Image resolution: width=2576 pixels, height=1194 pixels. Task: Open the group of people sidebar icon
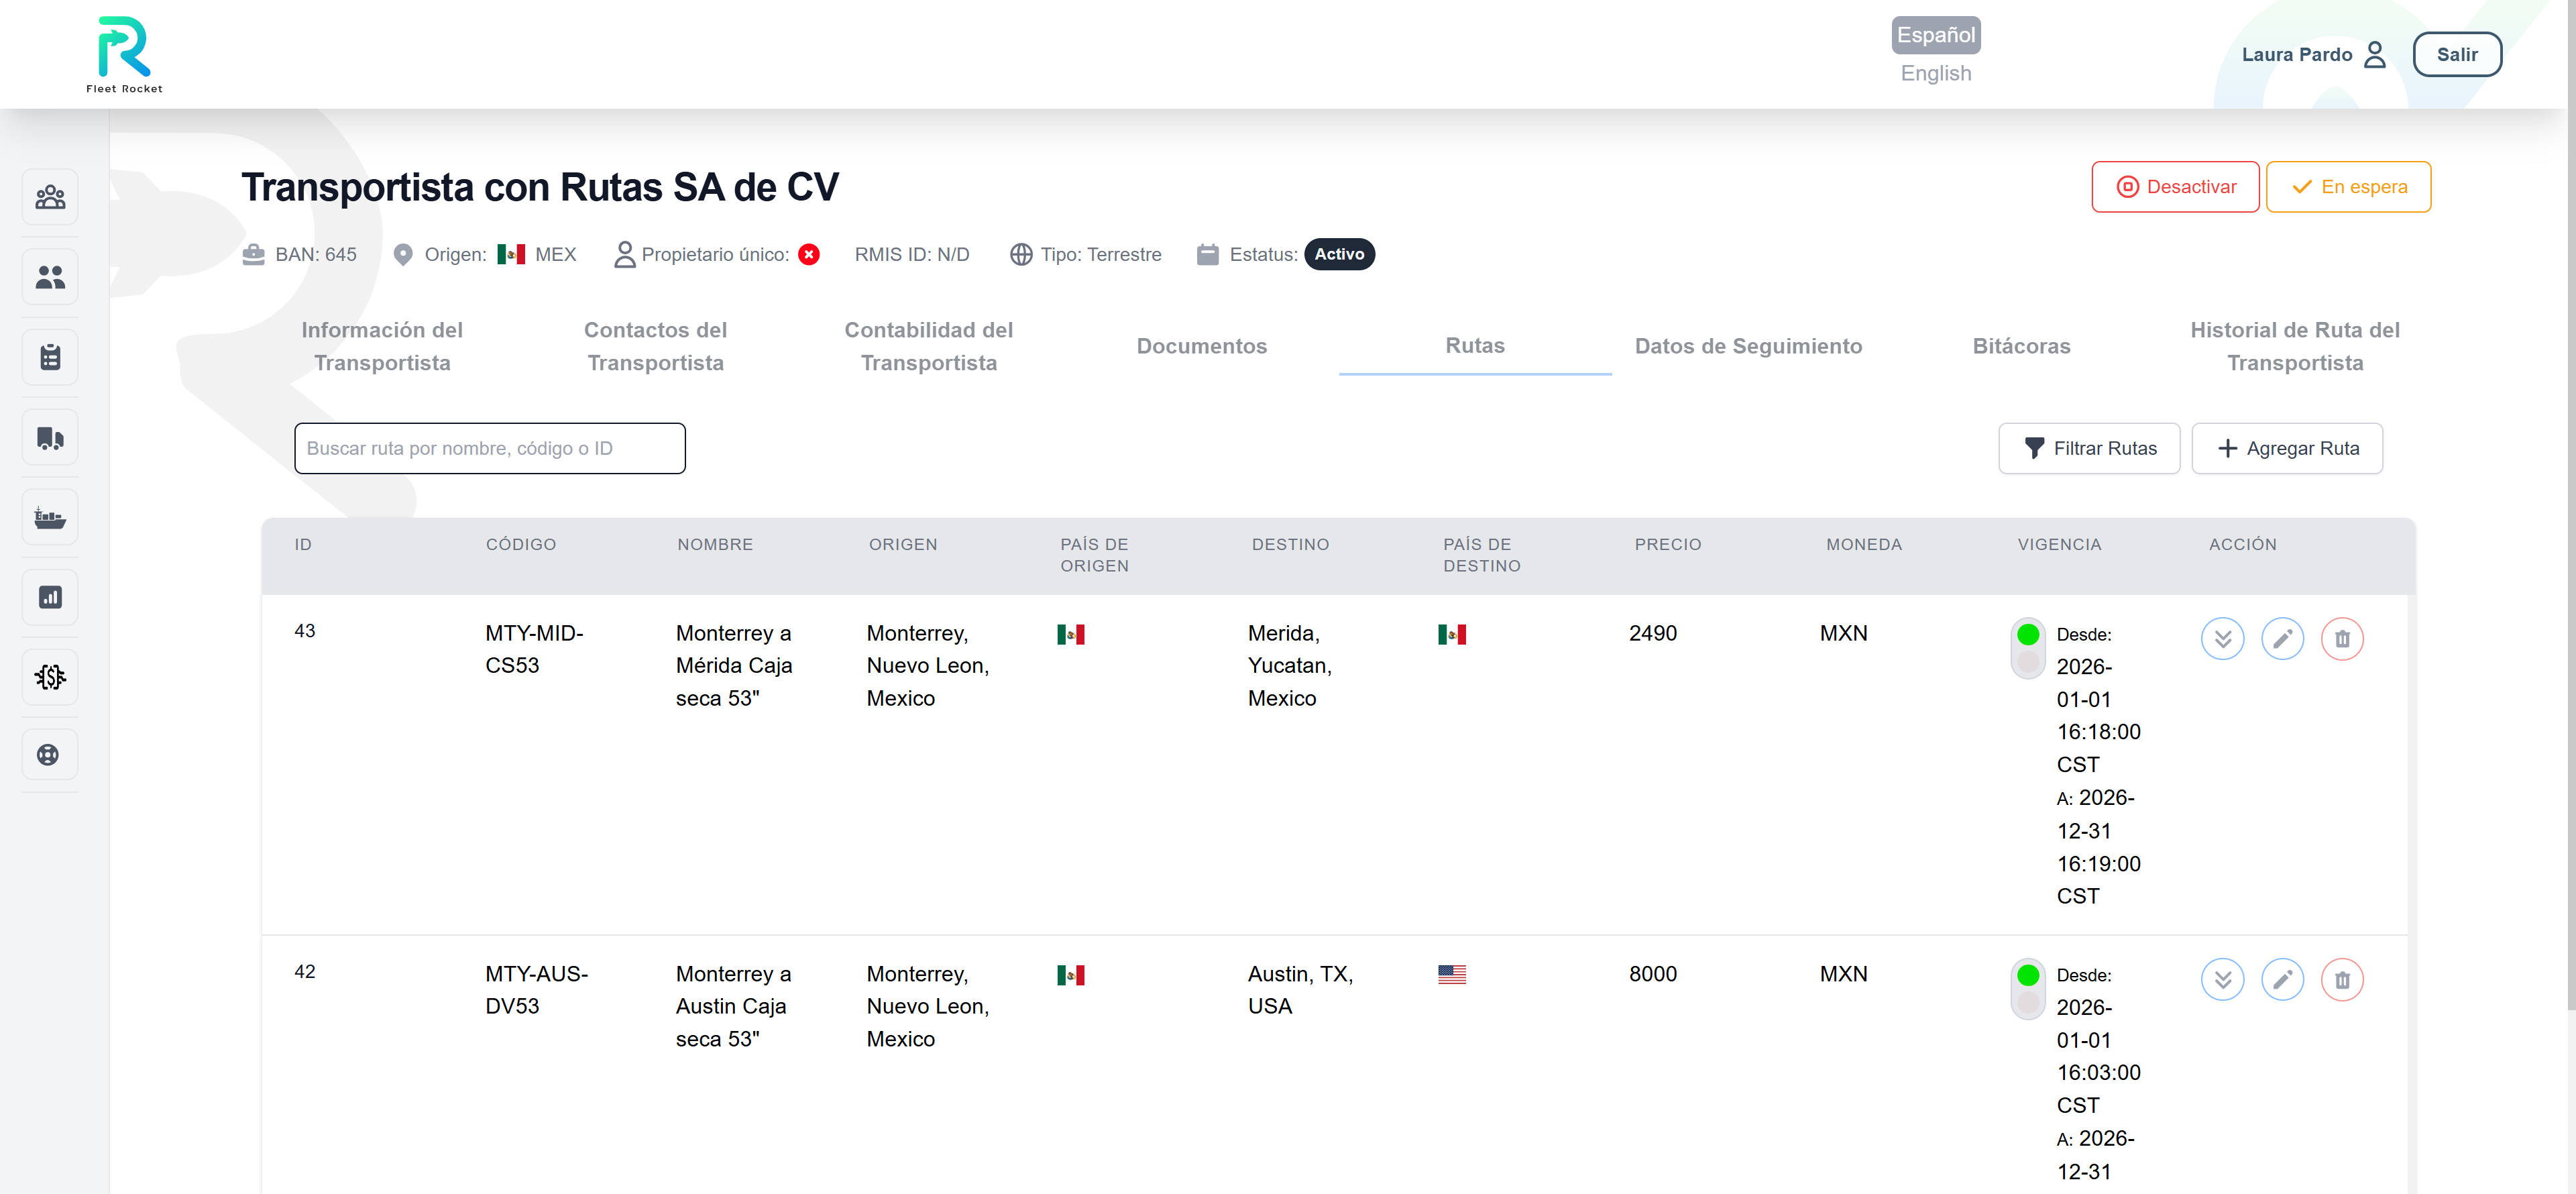50,197
